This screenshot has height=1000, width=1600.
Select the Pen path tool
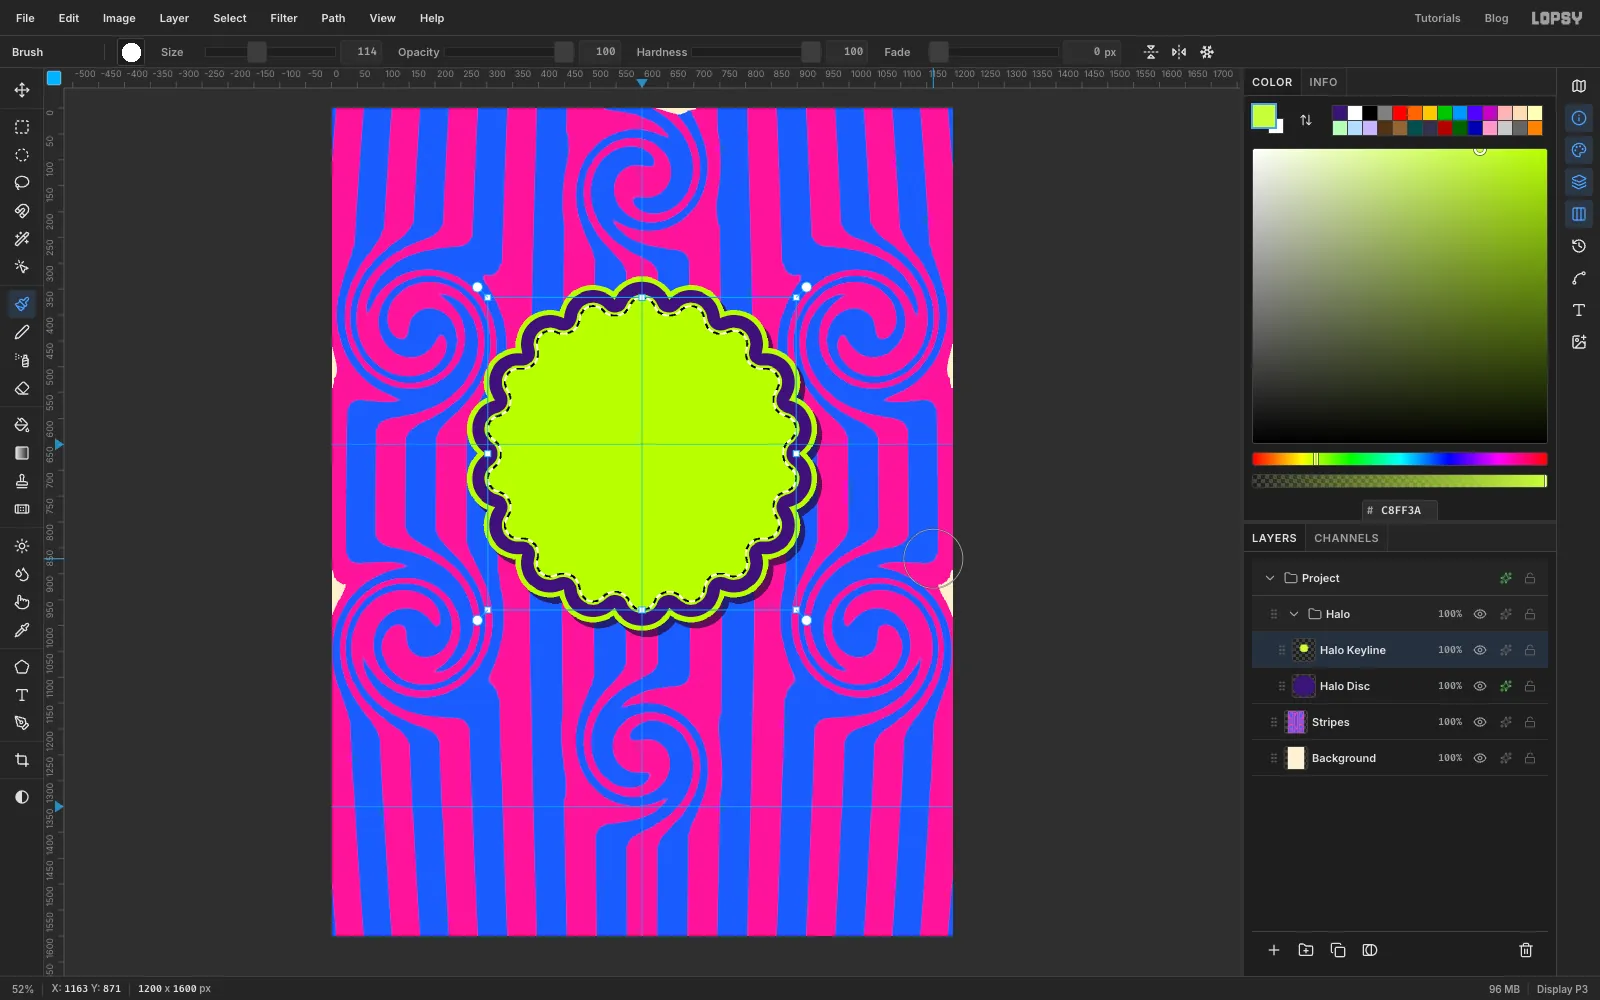click(22, 723)
